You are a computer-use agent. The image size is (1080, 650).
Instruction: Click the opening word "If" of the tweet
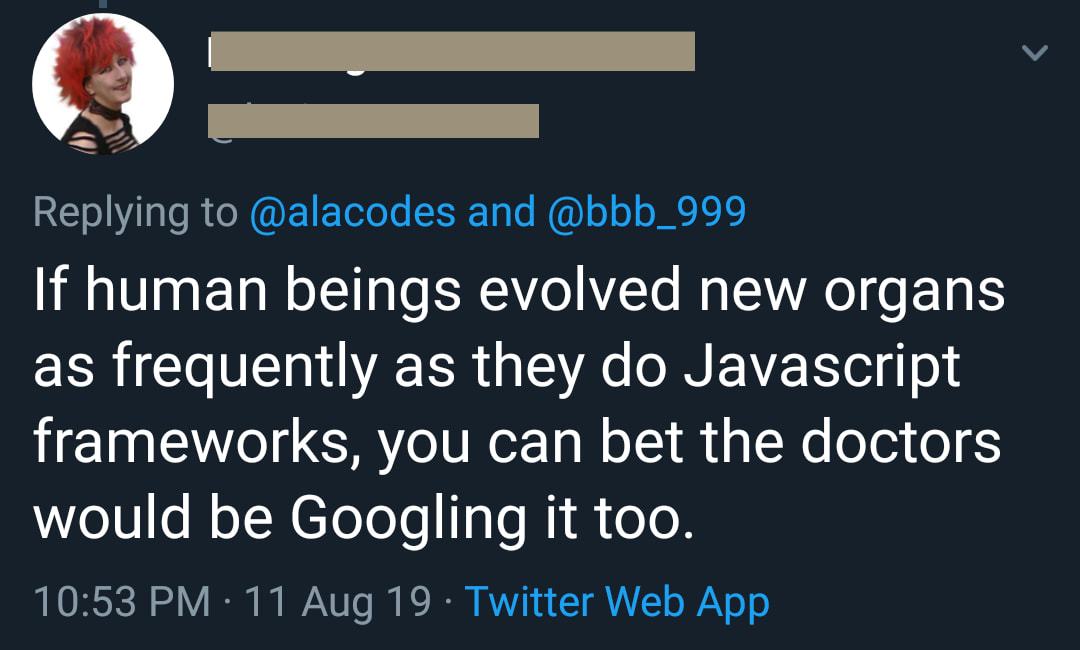pyautogui.click(x=46, y=291)
